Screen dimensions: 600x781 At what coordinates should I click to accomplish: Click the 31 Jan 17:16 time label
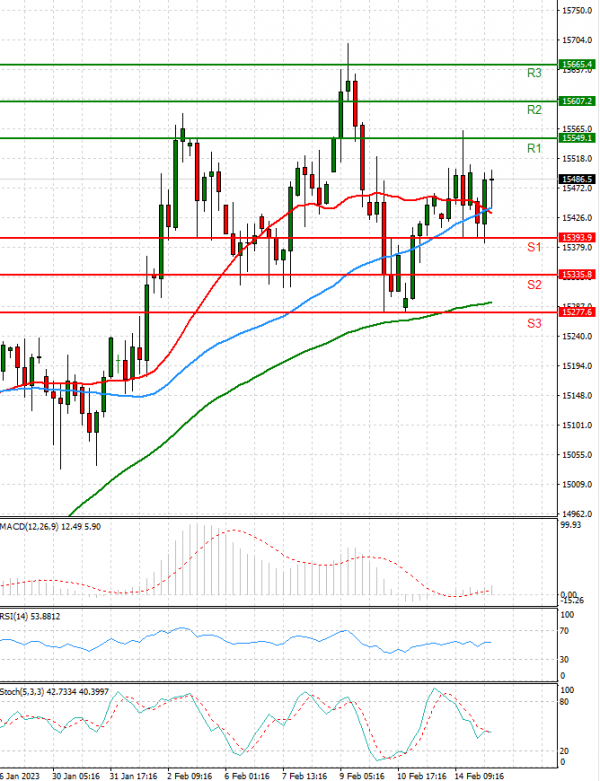point(133,776)
